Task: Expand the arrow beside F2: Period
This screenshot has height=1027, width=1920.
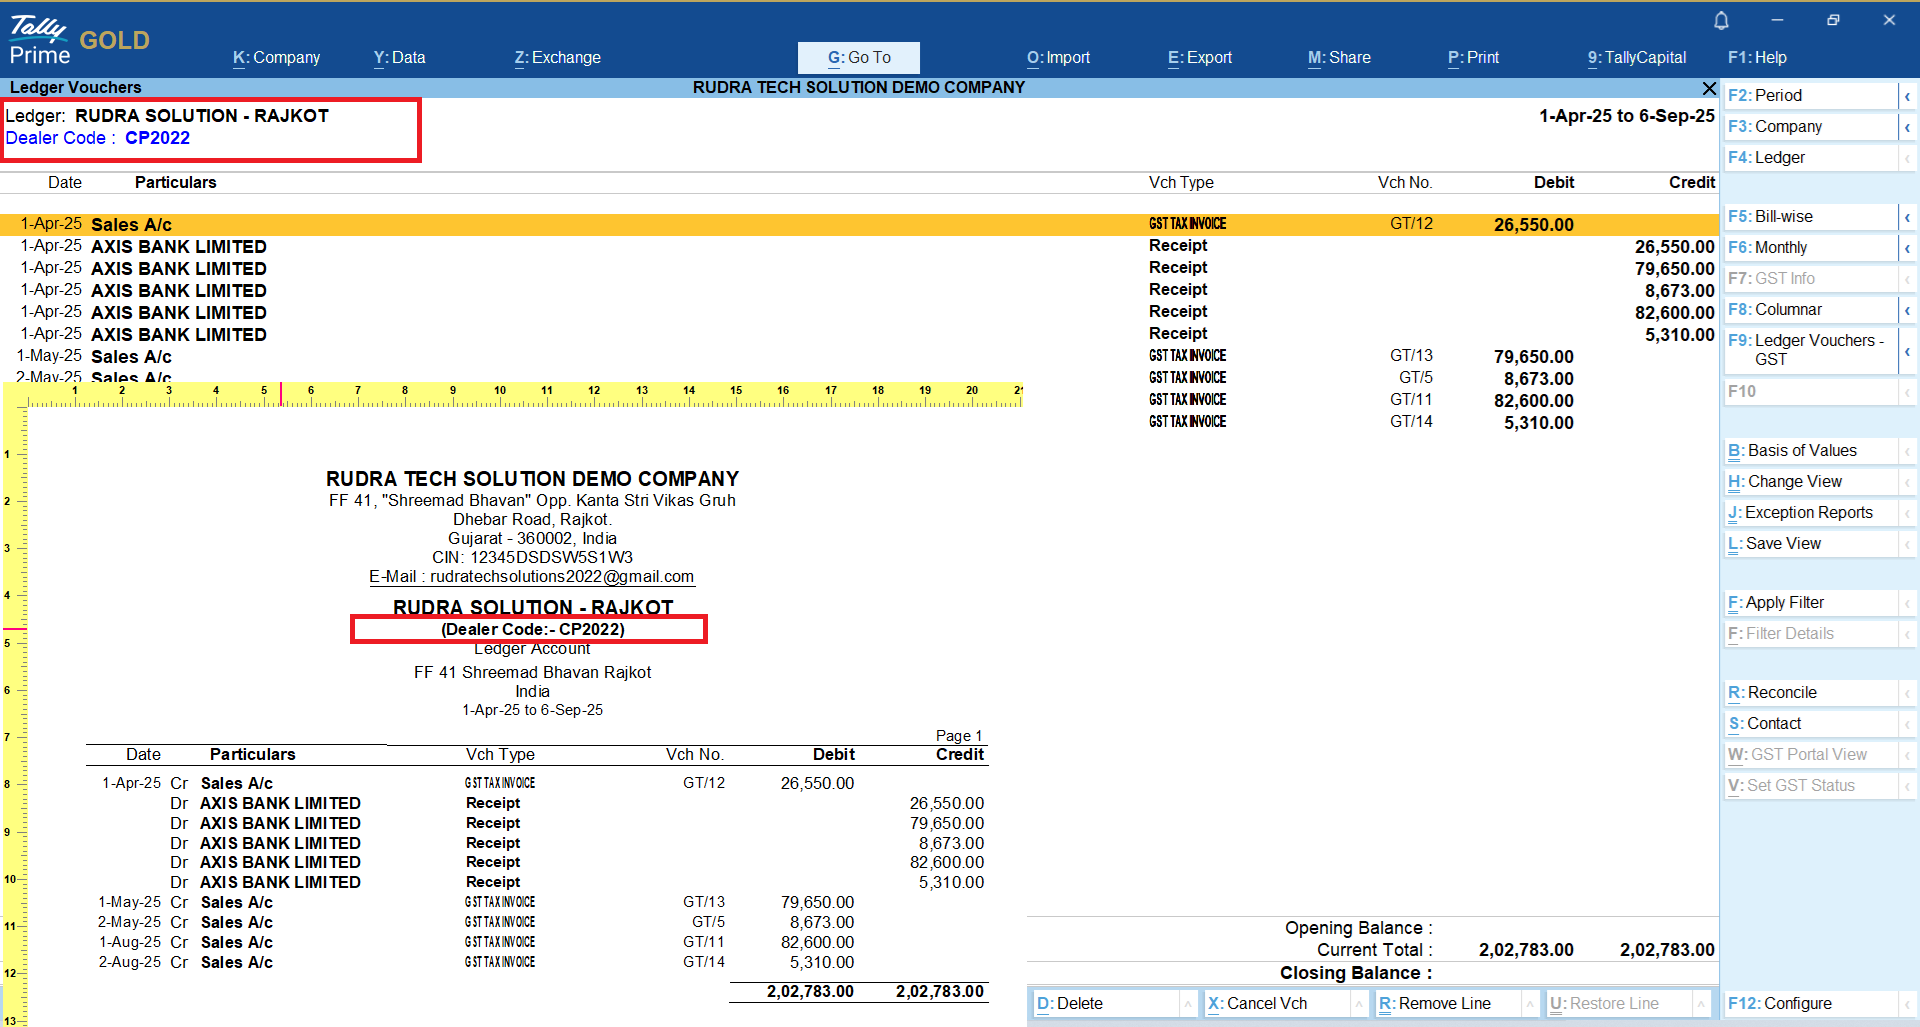Action: tap(1907, 96)
